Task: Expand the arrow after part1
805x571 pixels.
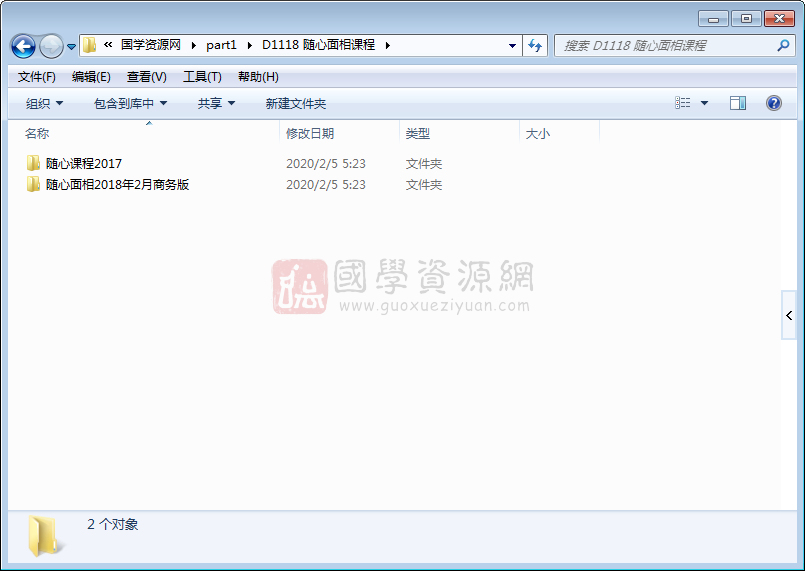Action: (250, 45)
